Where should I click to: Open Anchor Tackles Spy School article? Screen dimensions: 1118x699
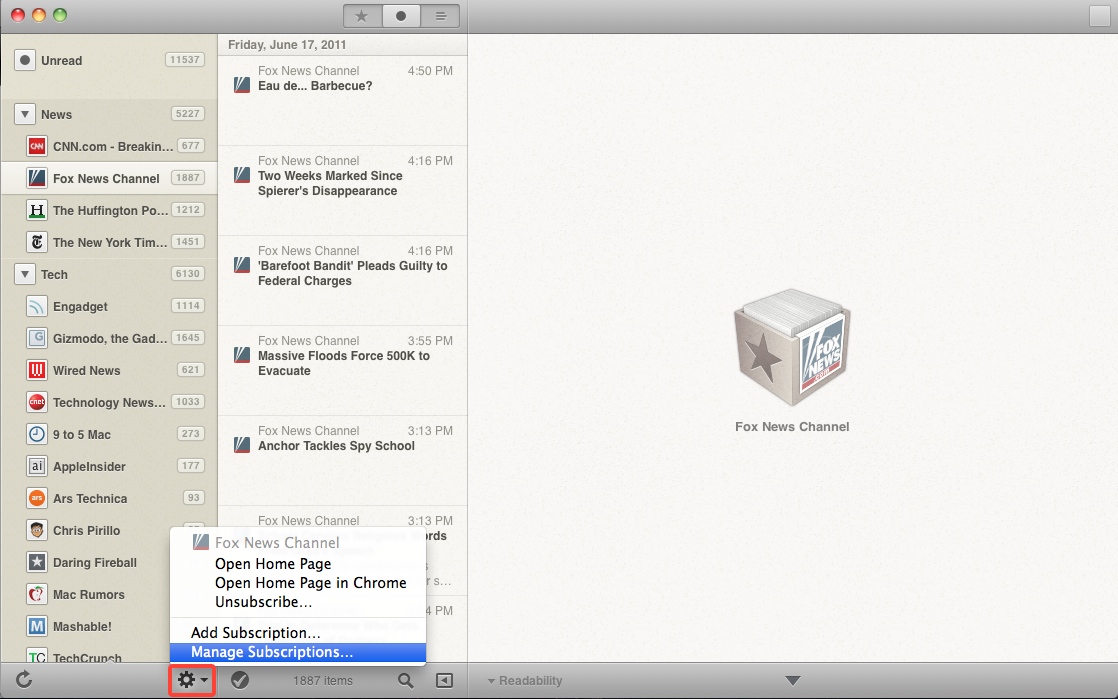[x=342, y=460]
